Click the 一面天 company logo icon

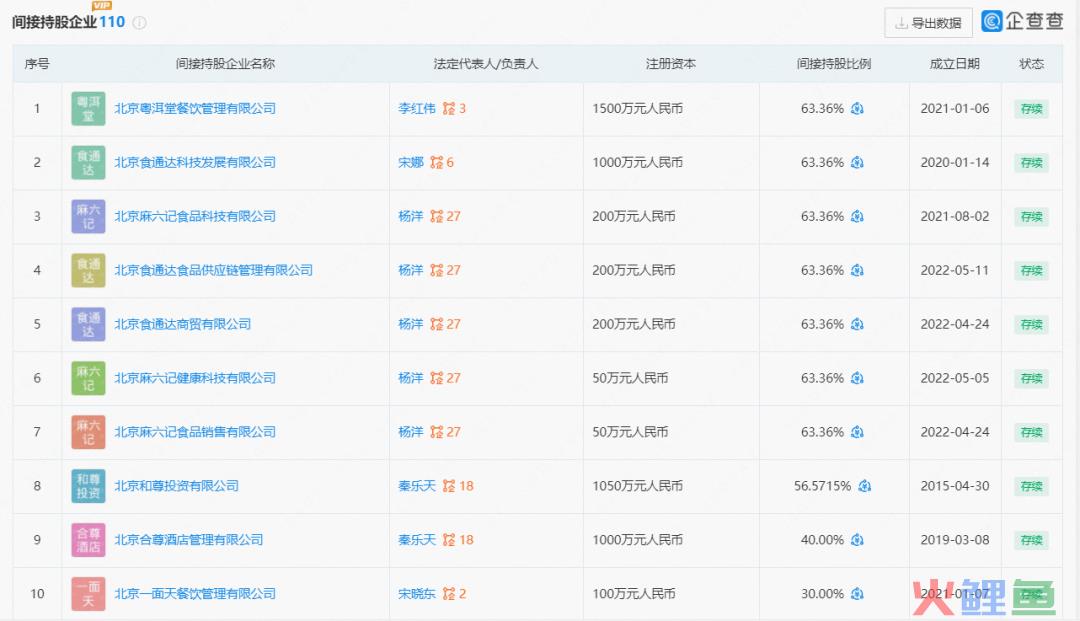click(88, 594)
